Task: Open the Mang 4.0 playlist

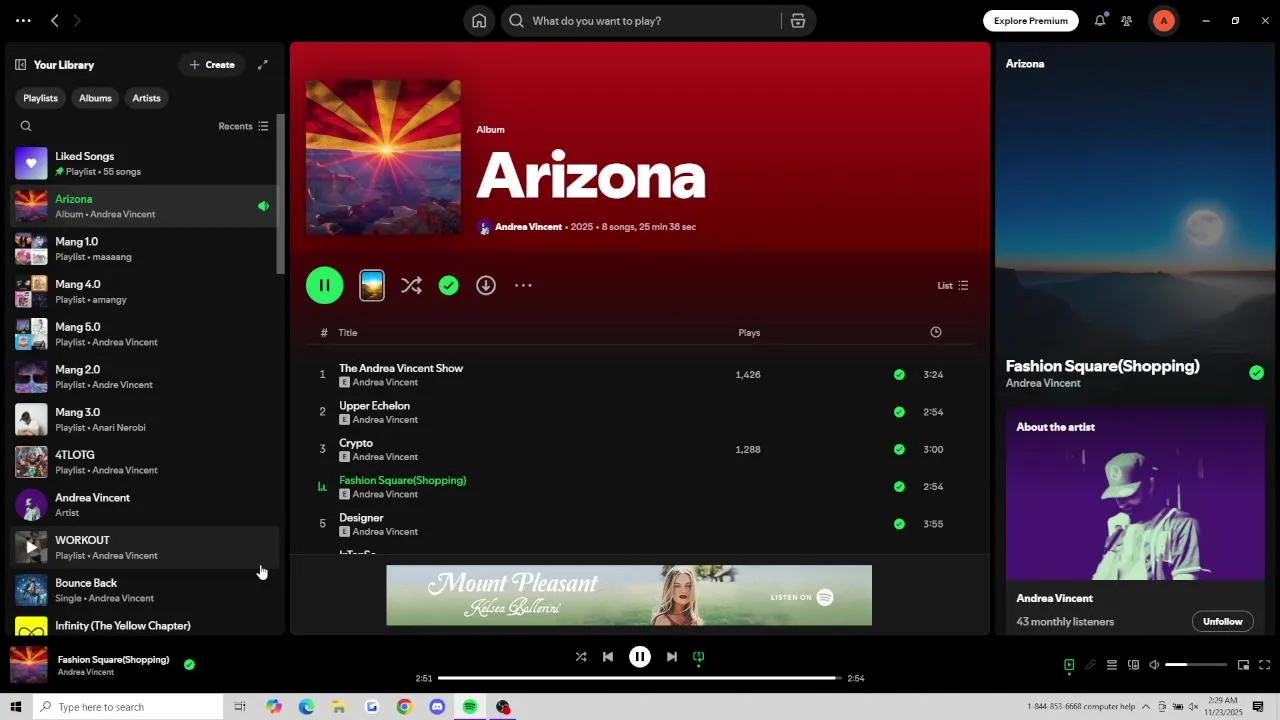Action: (x=142, y=291)
